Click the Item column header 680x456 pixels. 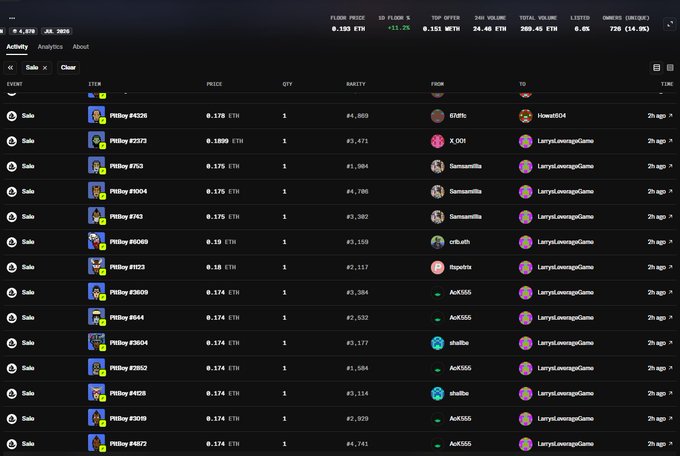(x=95, y=84)
